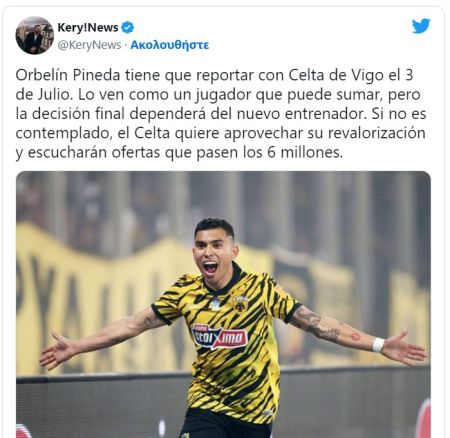
Task: Open the @KeryNews handle link
Action: 89,45
